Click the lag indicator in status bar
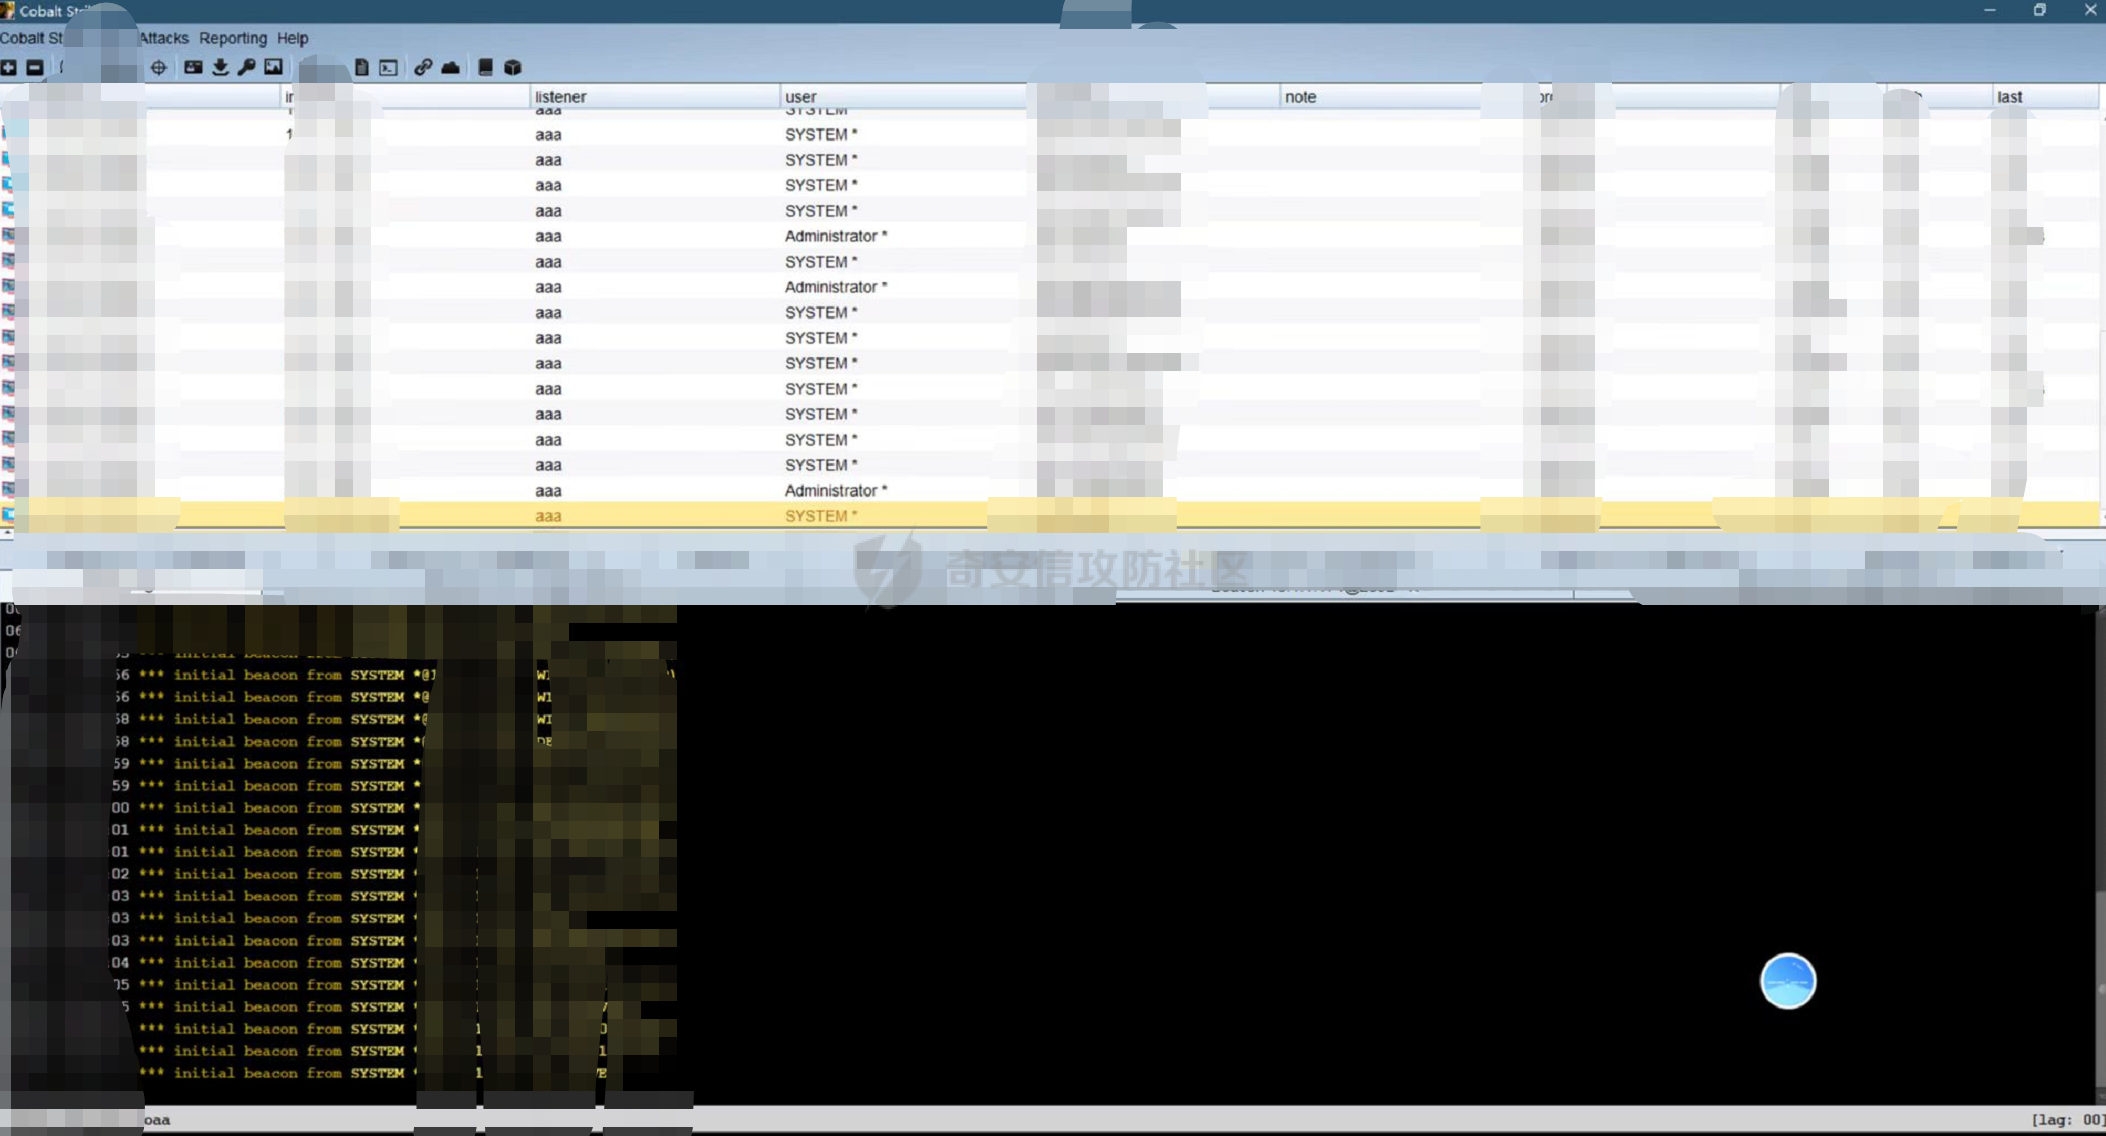Image resolution: width=2106 pixels, height=1136 pixels. click(x=2068, y=1120)
